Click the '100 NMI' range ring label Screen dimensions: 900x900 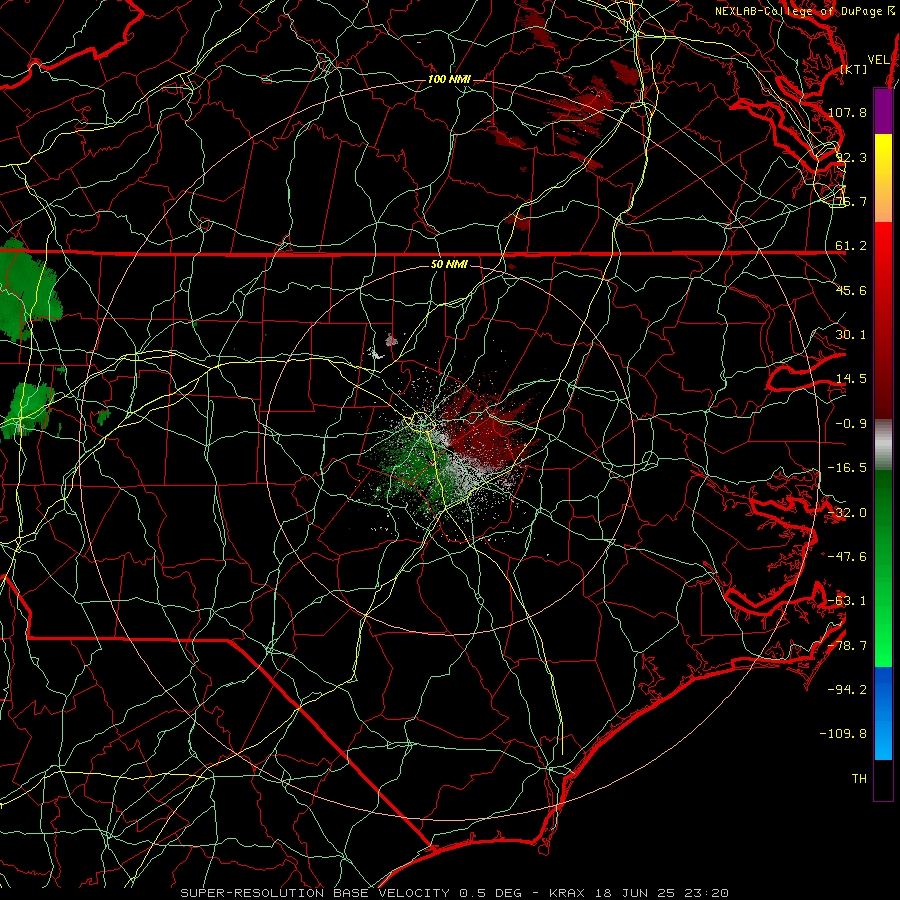(449, 79)
